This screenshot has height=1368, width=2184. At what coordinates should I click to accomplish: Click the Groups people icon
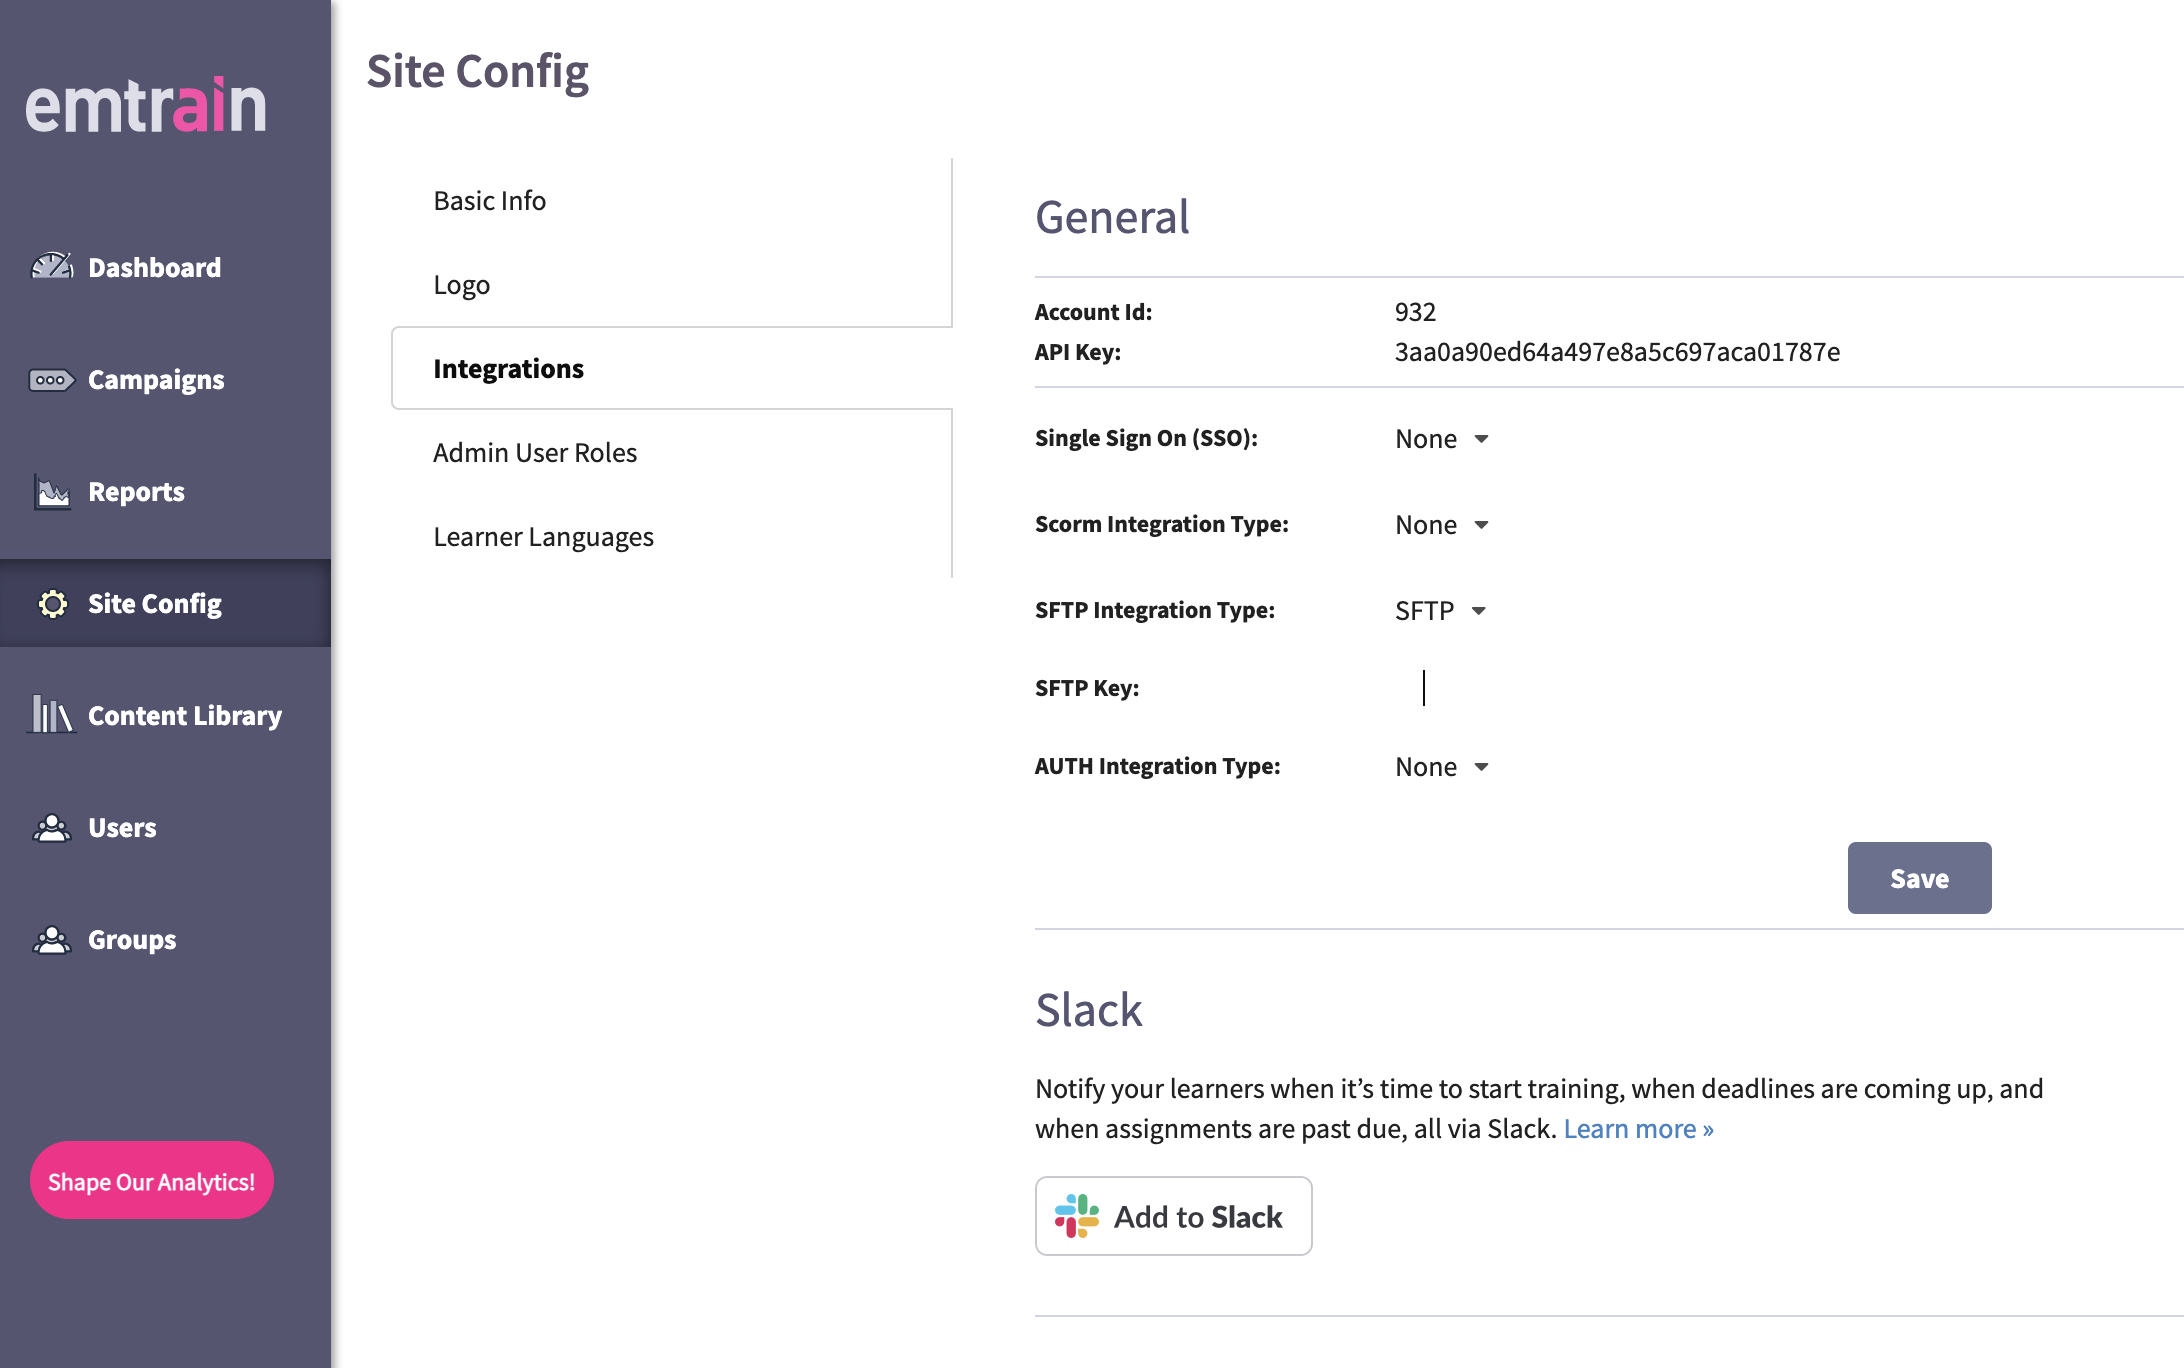(x=52, y=940)
